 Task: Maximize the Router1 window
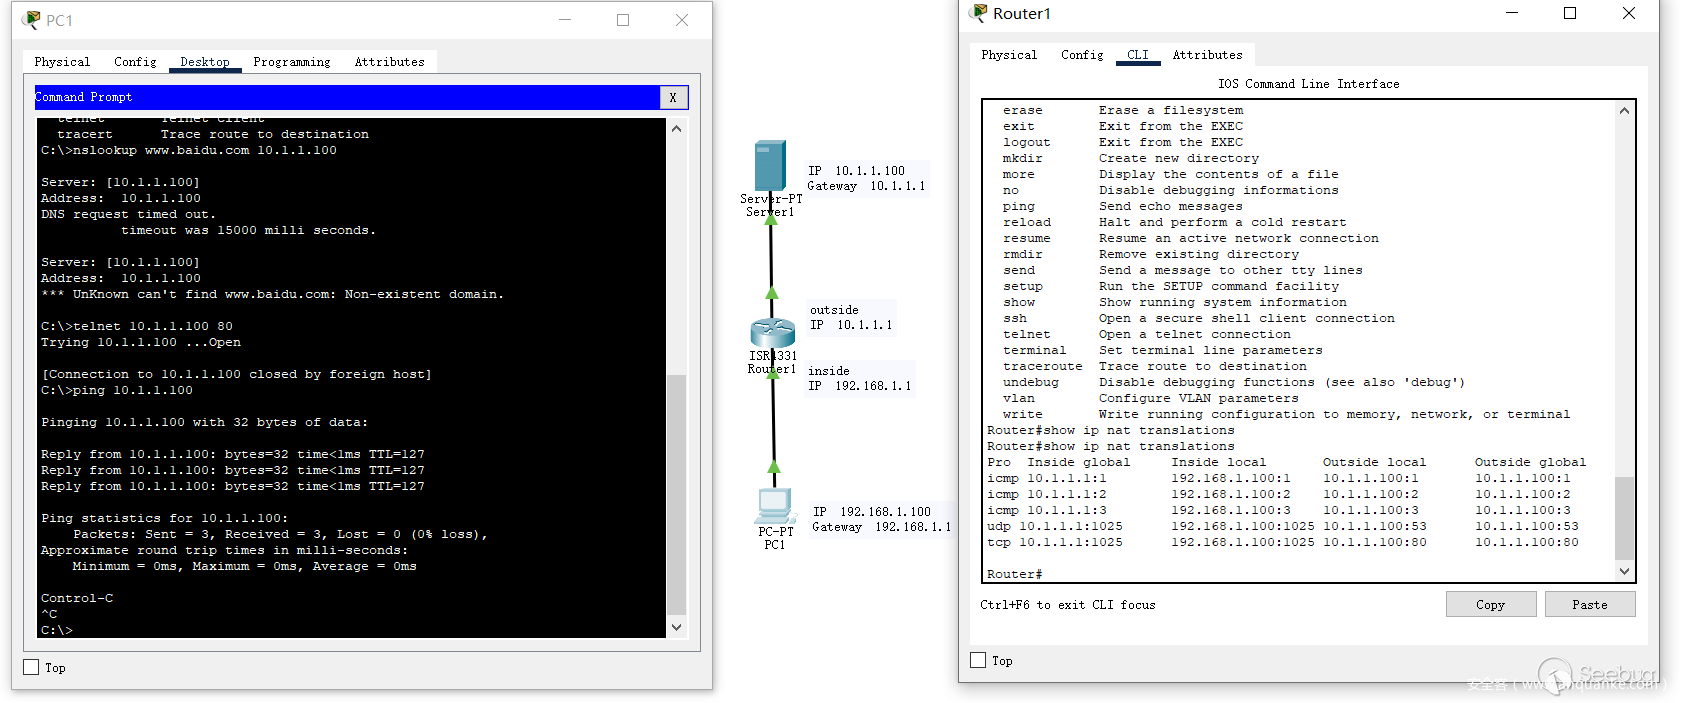point(1570,13)
